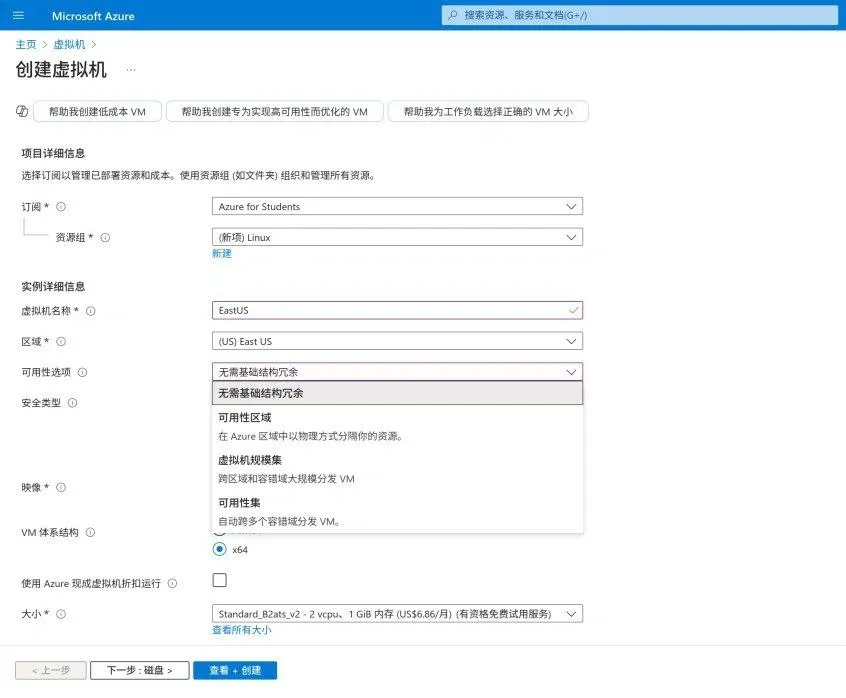
Task: Click the info icon next to 映像
Action: 60,488
